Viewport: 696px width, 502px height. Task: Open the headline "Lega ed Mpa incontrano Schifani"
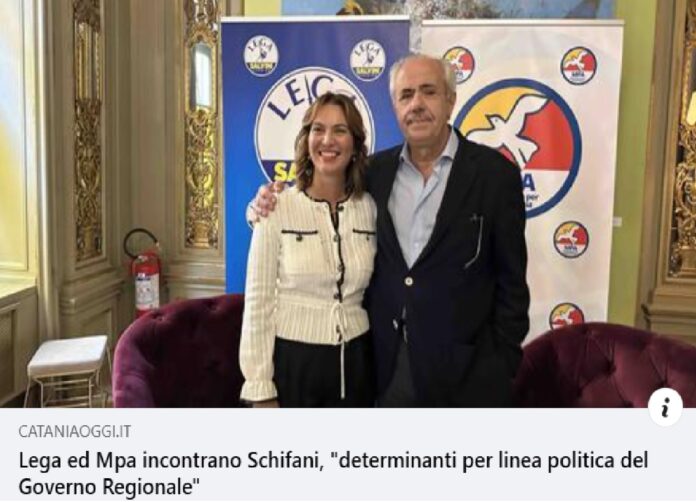(169, 461)
